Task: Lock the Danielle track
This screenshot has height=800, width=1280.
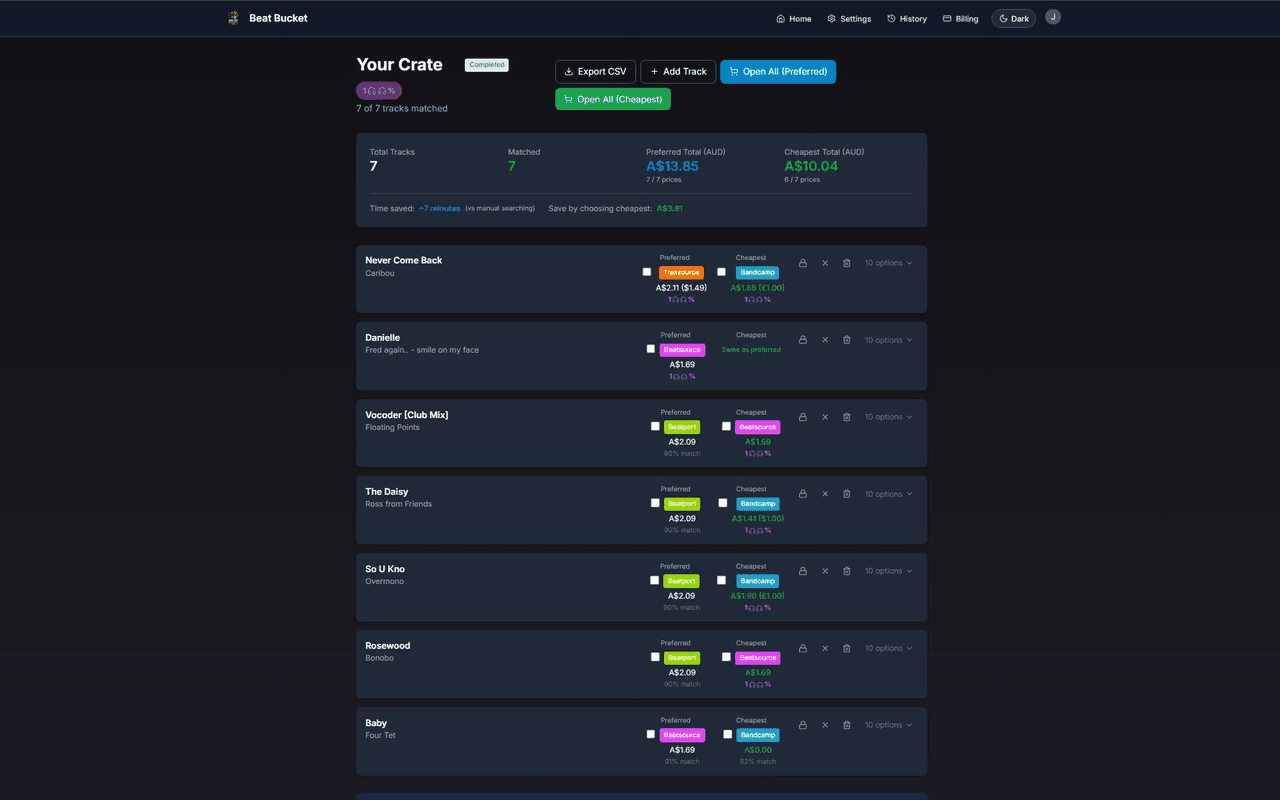Action: (x=803, y=340)
